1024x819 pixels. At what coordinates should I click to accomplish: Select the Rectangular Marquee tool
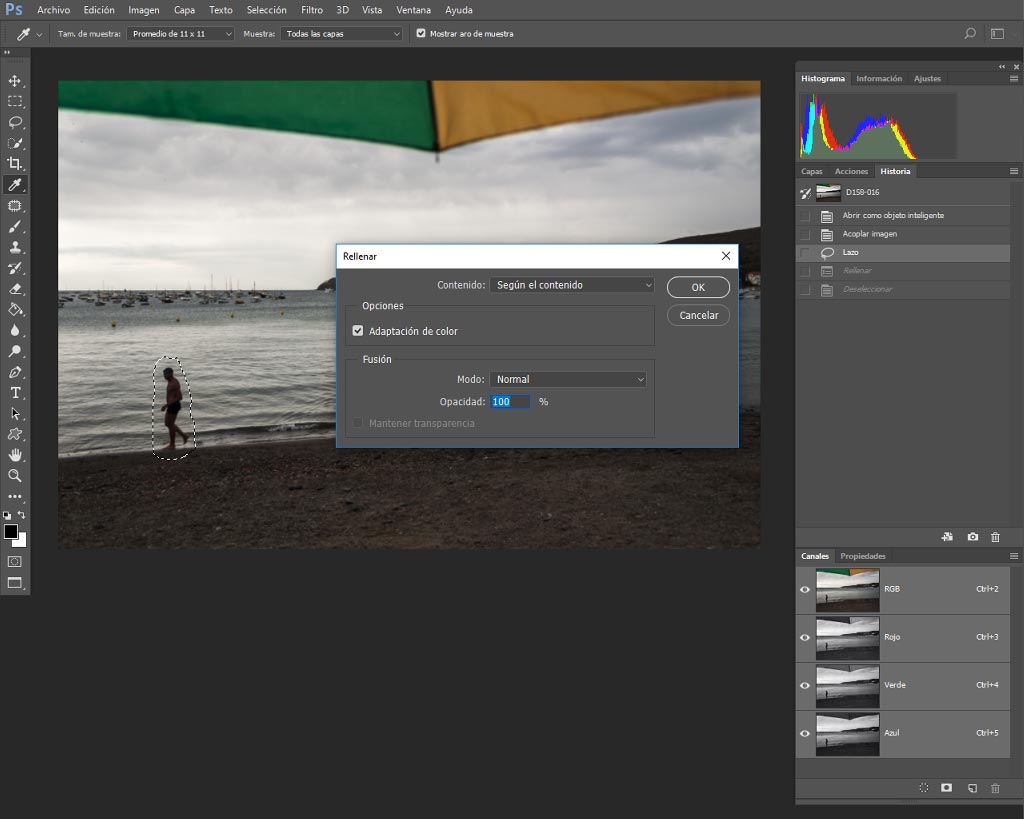pos(14,101)
